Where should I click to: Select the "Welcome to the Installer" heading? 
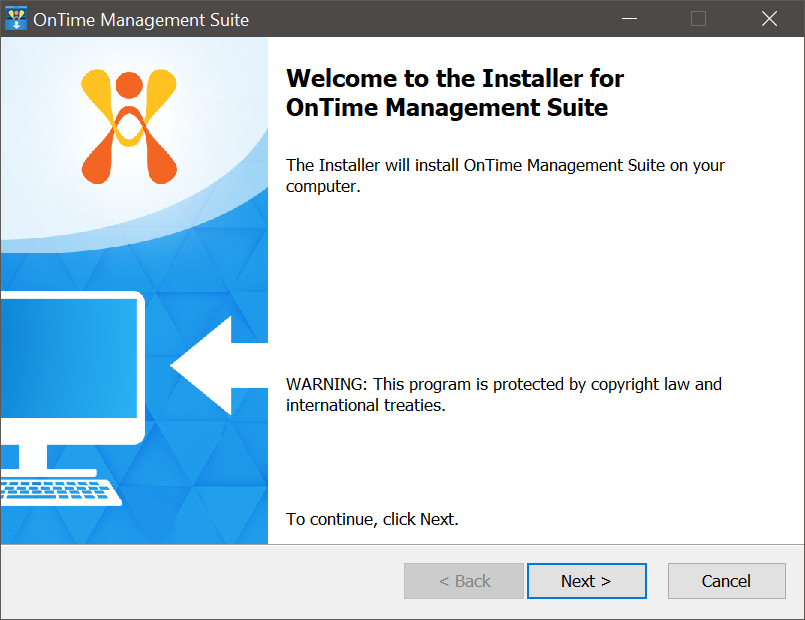coord(455,93)
